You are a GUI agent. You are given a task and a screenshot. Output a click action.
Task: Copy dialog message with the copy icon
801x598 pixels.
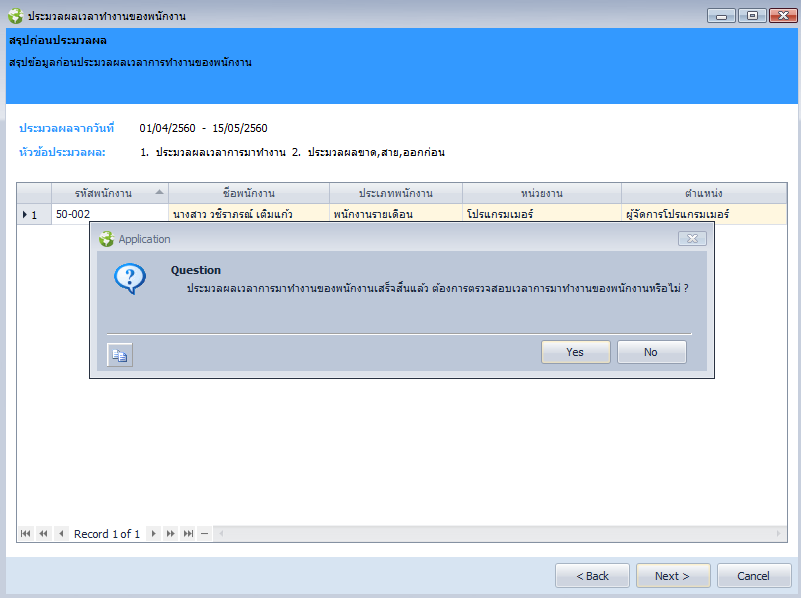(120, 355)
